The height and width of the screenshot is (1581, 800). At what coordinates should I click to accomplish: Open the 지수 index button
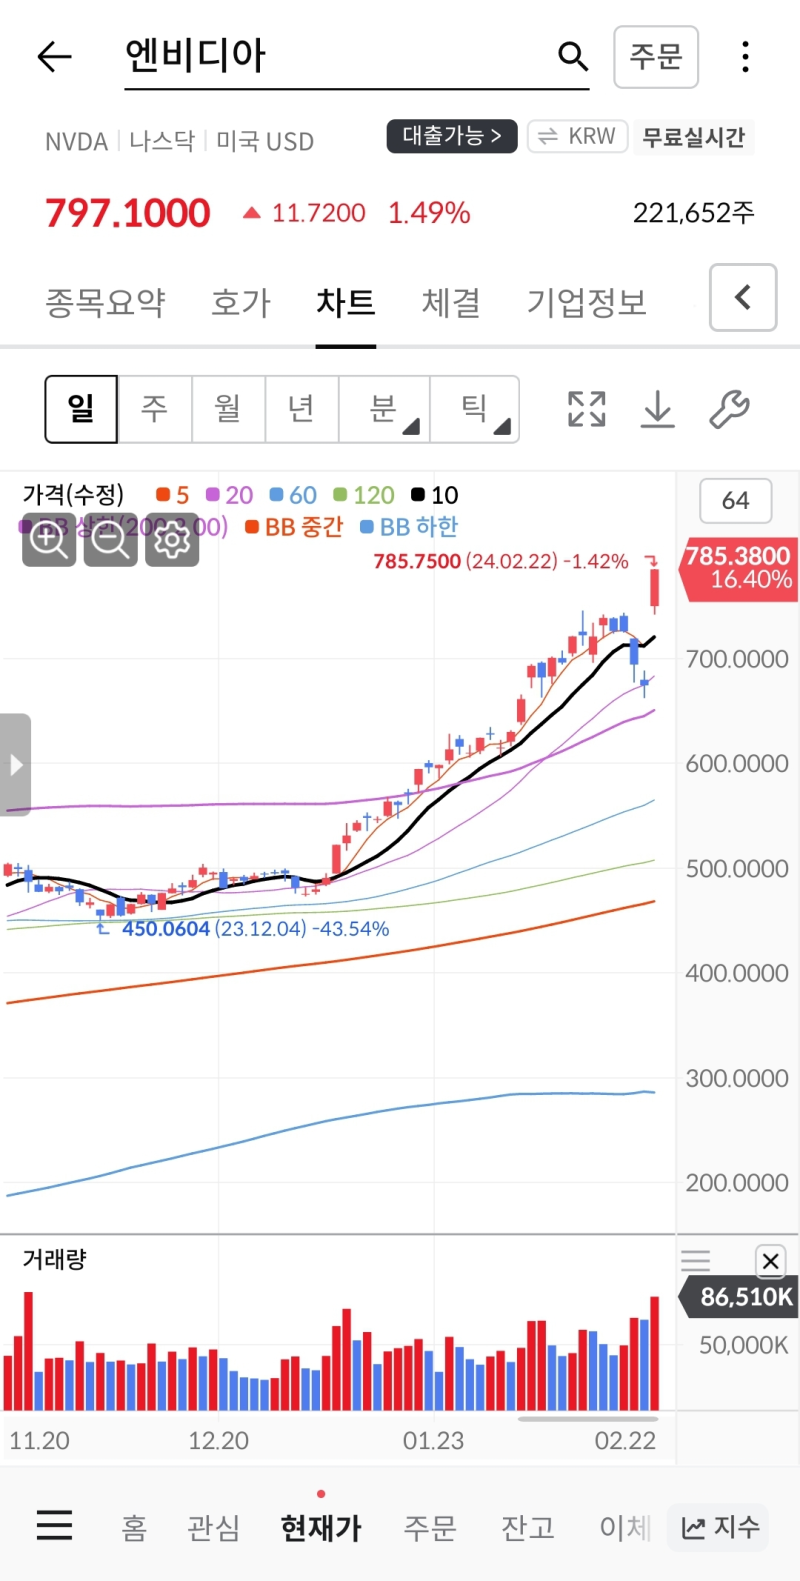click(x=720, y=1528)
